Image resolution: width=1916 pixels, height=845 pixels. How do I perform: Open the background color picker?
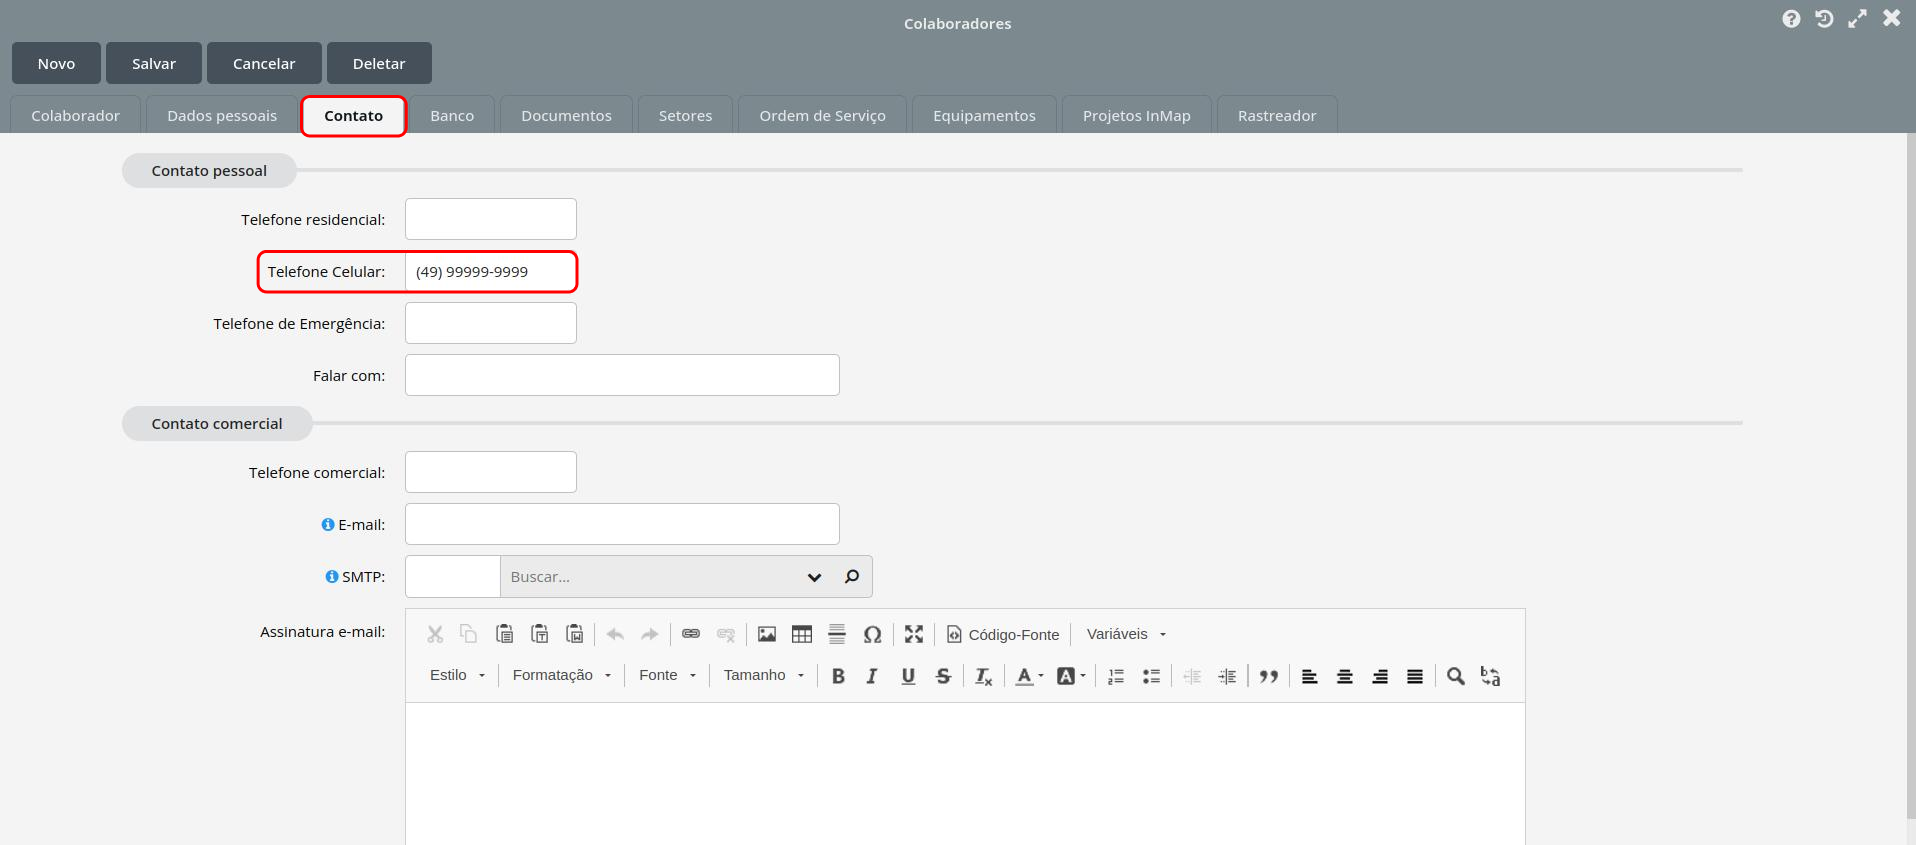(1071, 676)
